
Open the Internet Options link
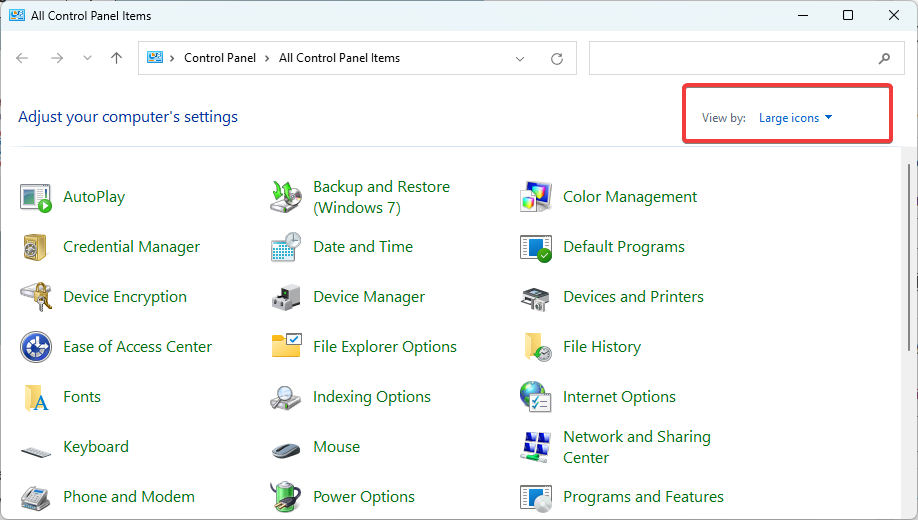pyautogui.click(x=619, y=397)
